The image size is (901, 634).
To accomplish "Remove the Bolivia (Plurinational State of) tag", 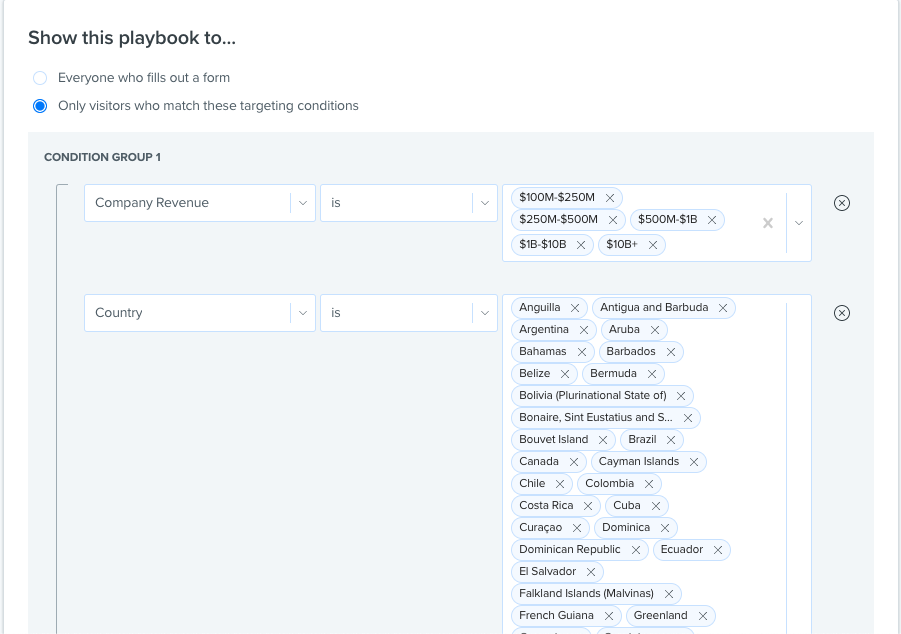I will tap(681, 396).
